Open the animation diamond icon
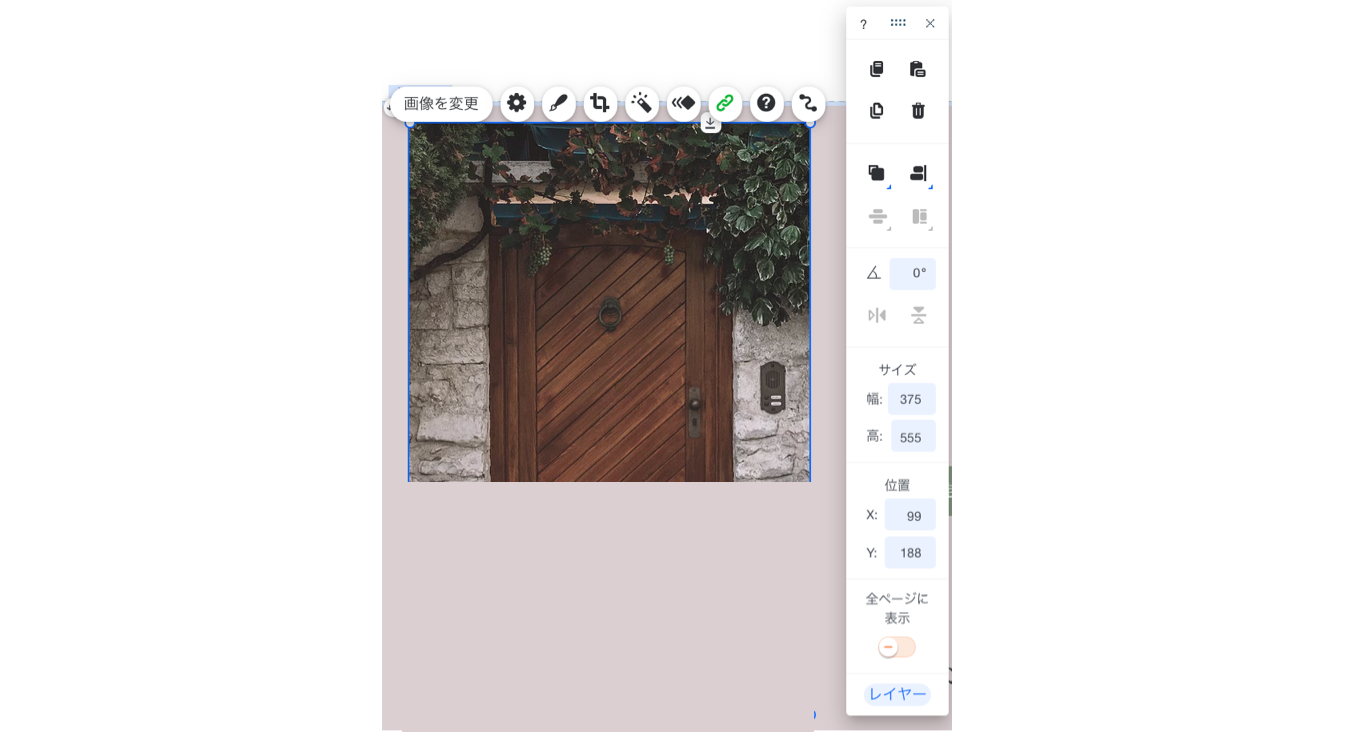Viewport: 1362px width, 732px height. coord(684,103)
